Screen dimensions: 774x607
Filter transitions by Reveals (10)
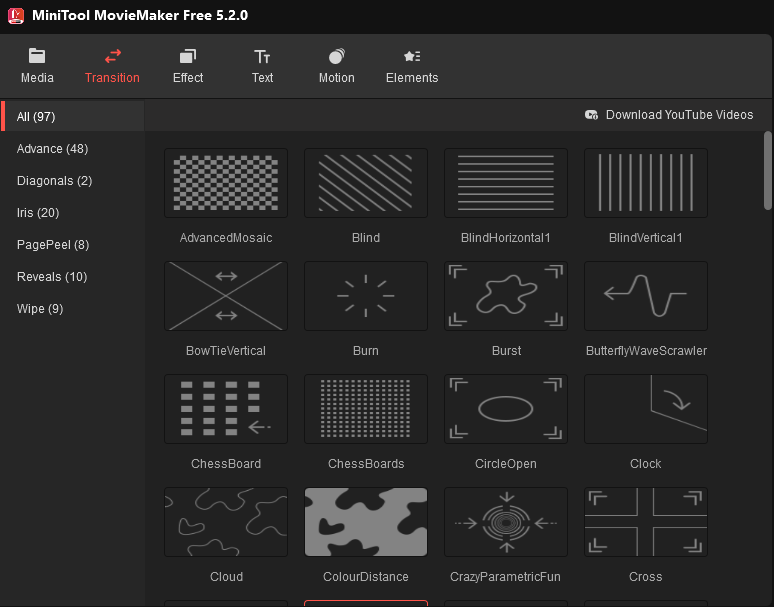coord(52,277)
